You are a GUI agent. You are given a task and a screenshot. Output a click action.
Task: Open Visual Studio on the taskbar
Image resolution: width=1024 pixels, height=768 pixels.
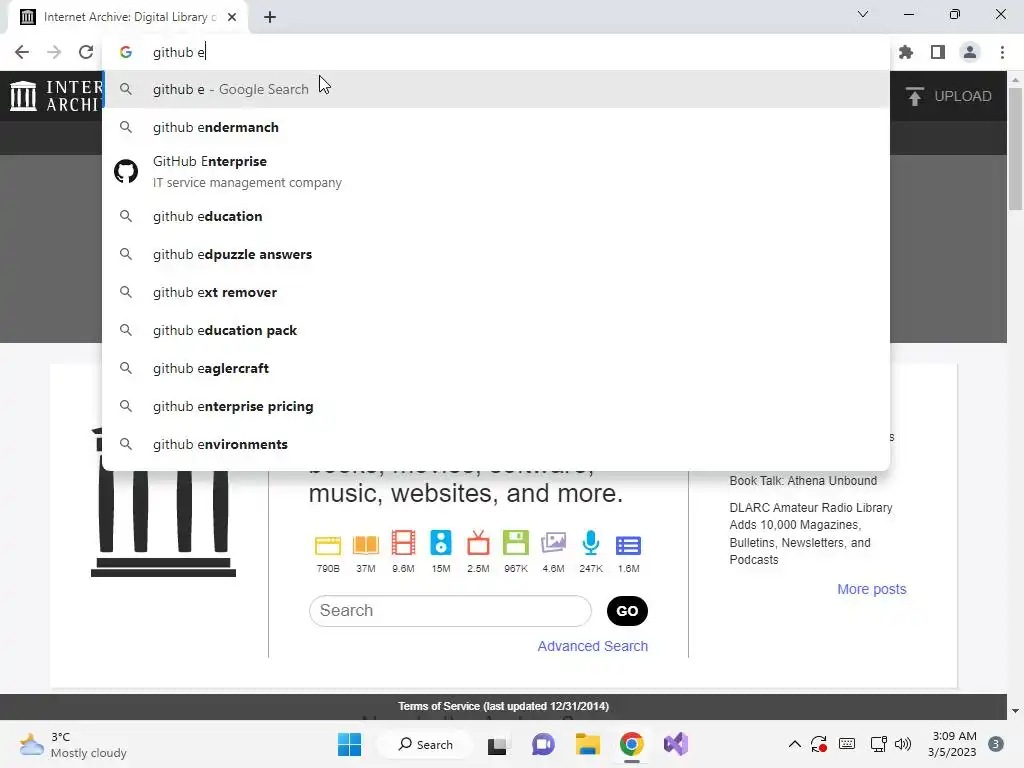point(676,744)
